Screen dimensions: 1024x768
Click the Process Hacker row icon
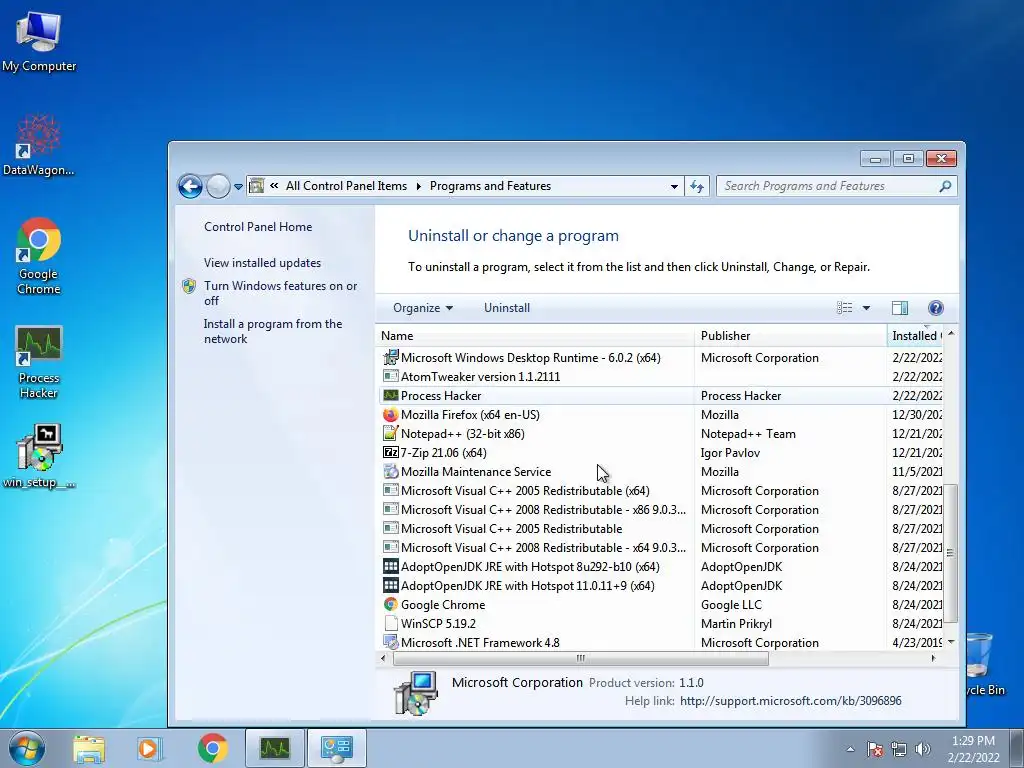click(x=391, y=395)
